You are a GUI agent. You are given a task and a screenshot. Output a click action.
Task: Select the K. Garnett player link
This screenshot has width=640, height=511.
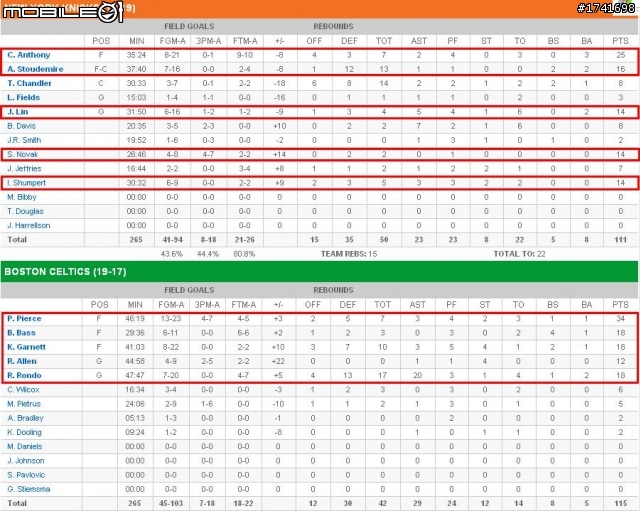[27, 347]
